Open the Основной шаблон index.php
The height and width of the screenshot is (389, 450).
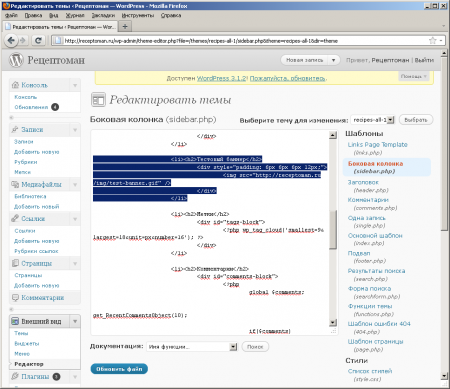pyautogui.click(x=375, y=236)
